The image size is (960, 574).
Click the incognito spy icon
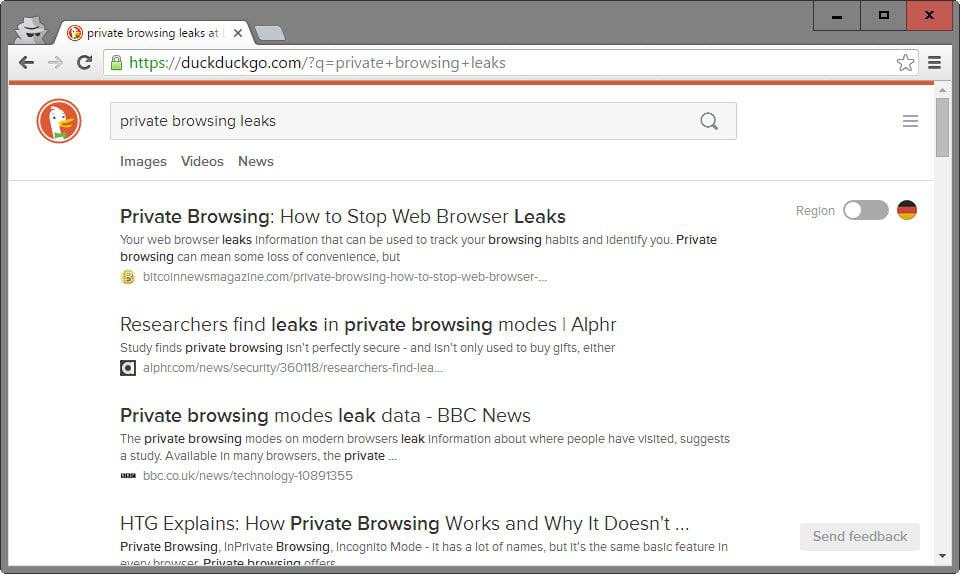point(31,29)
